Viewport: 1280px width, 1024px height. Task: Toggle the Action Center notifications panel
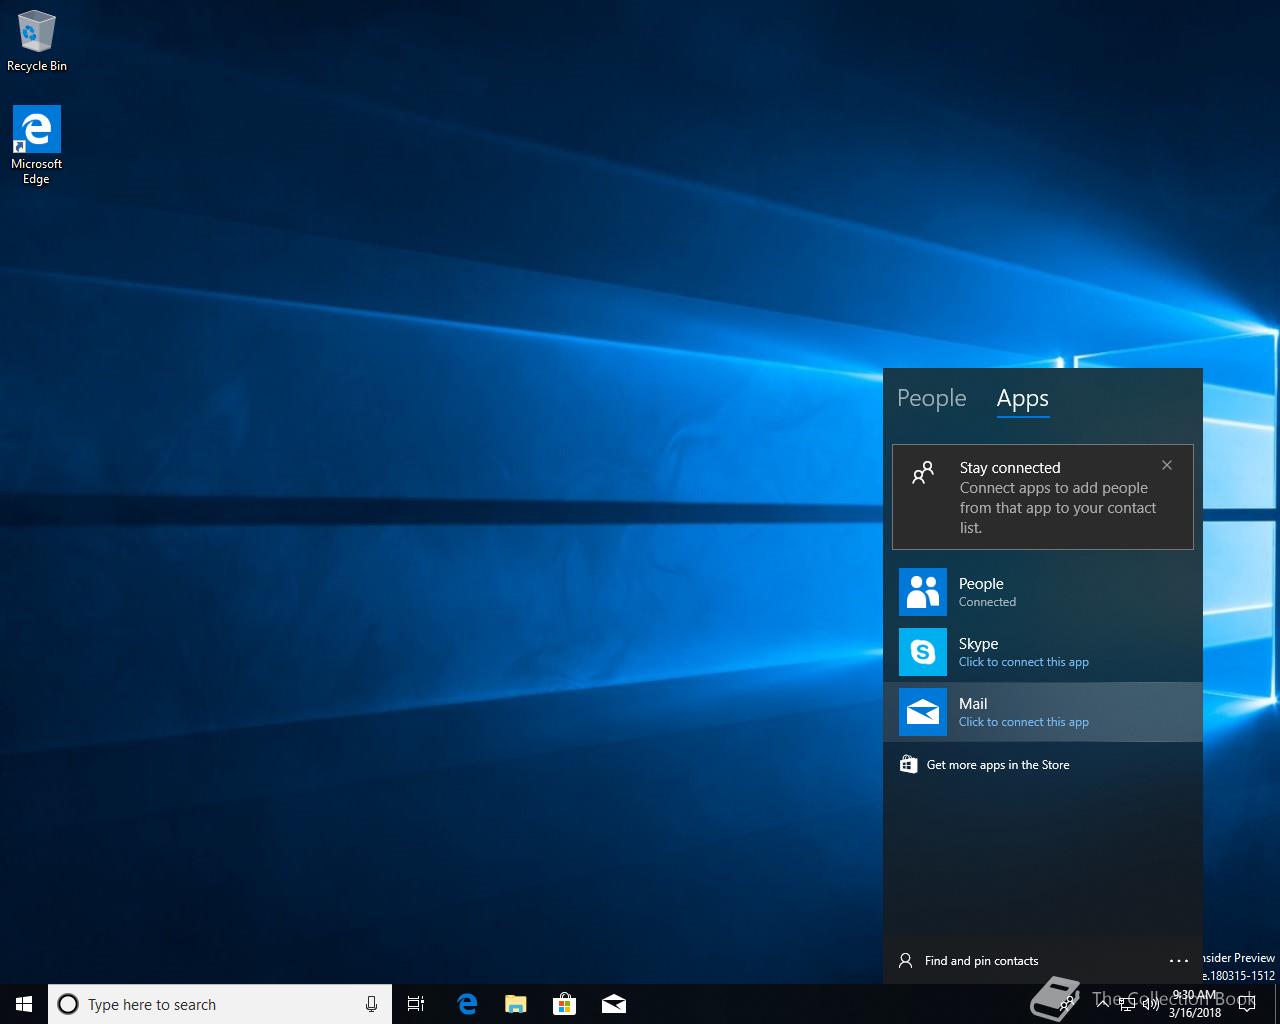coord(1247,1004)
